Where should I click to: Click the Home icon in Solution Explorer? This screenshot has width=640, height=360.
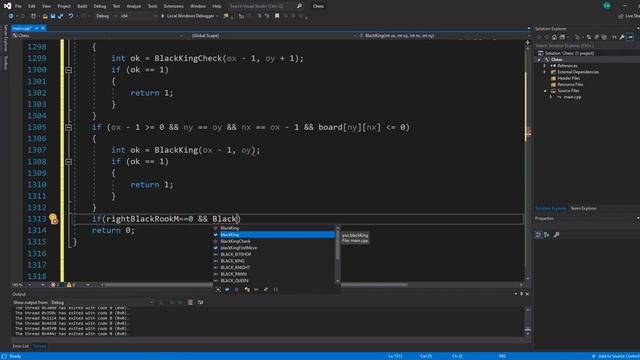(x=554, y=37)
